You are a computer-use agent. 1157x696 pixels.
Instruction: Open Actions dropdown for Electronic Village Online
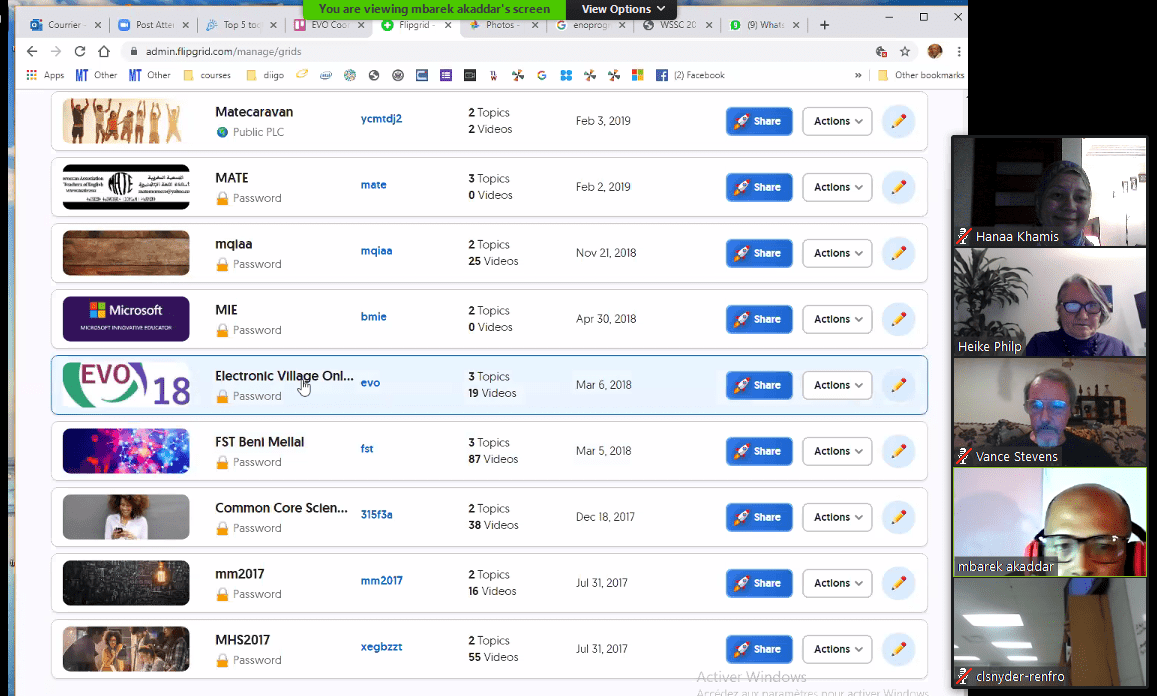click(837, 385)
